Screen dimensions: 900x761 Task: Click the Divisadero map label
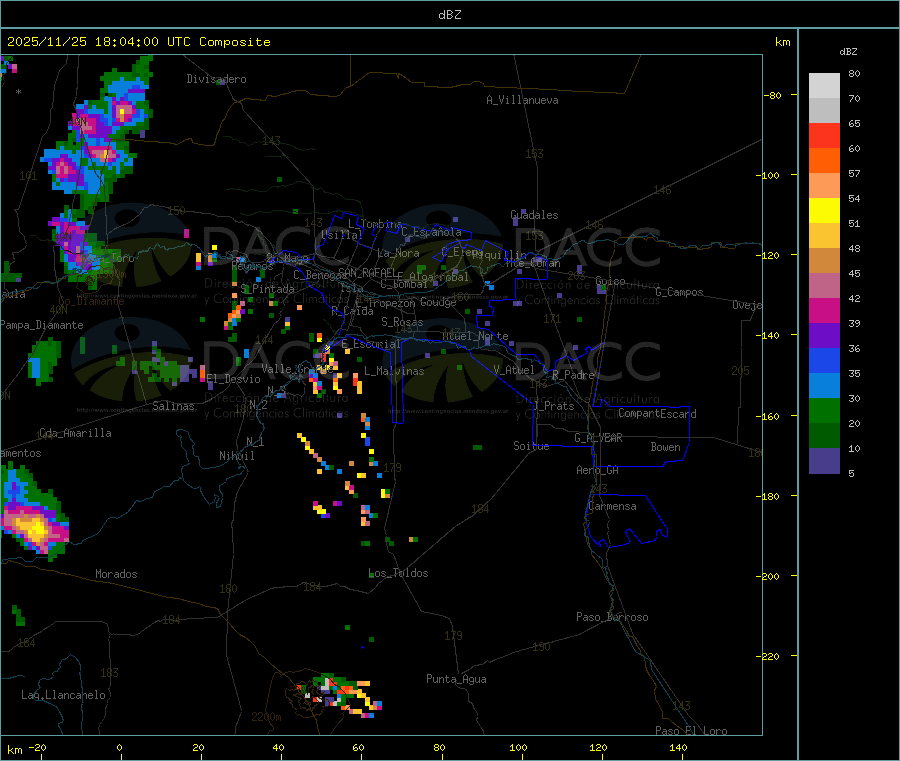pos(216,79)
